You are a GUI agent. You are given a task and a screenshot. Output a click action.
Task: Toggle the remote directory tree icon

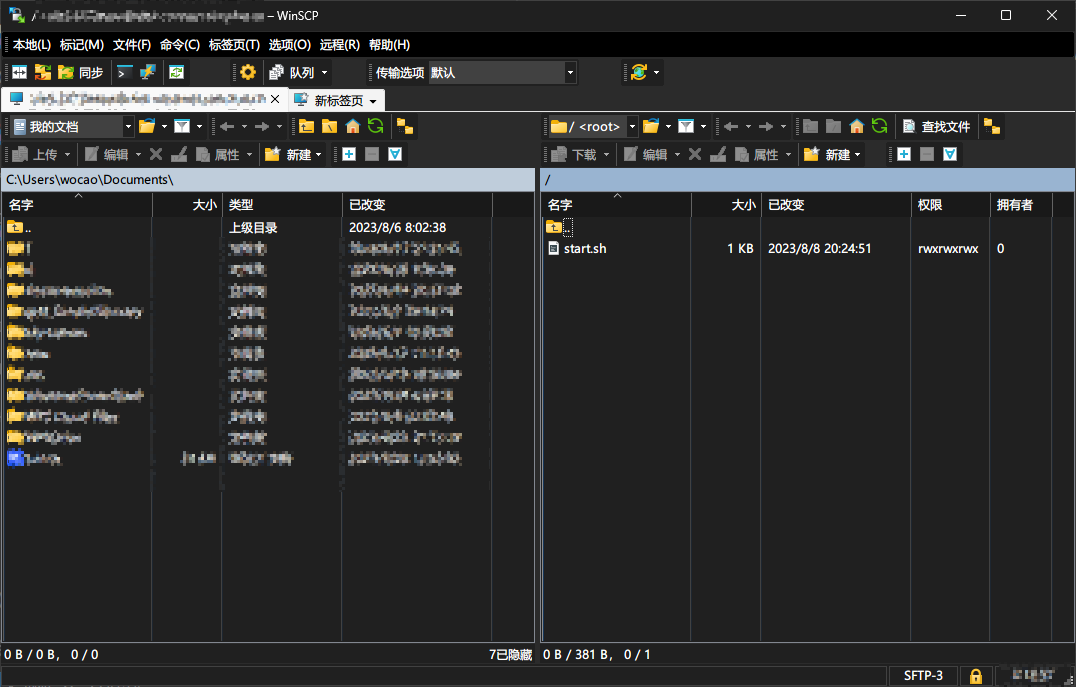point(991,126)
